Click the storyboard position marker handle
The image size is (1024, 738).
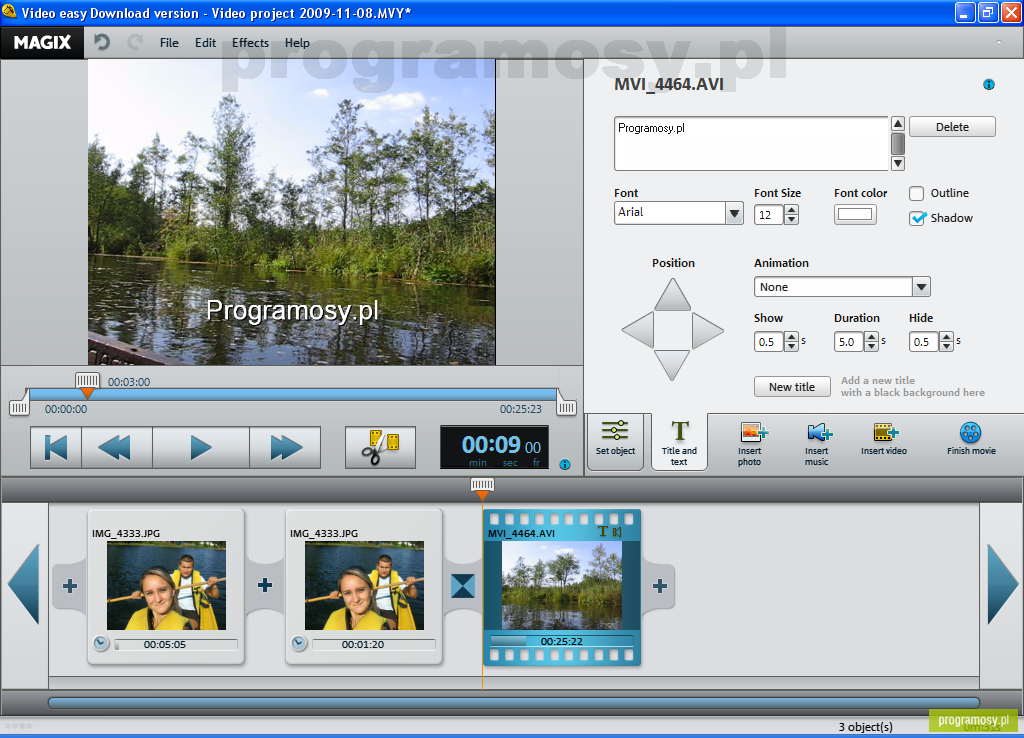[x=482, y=485]
